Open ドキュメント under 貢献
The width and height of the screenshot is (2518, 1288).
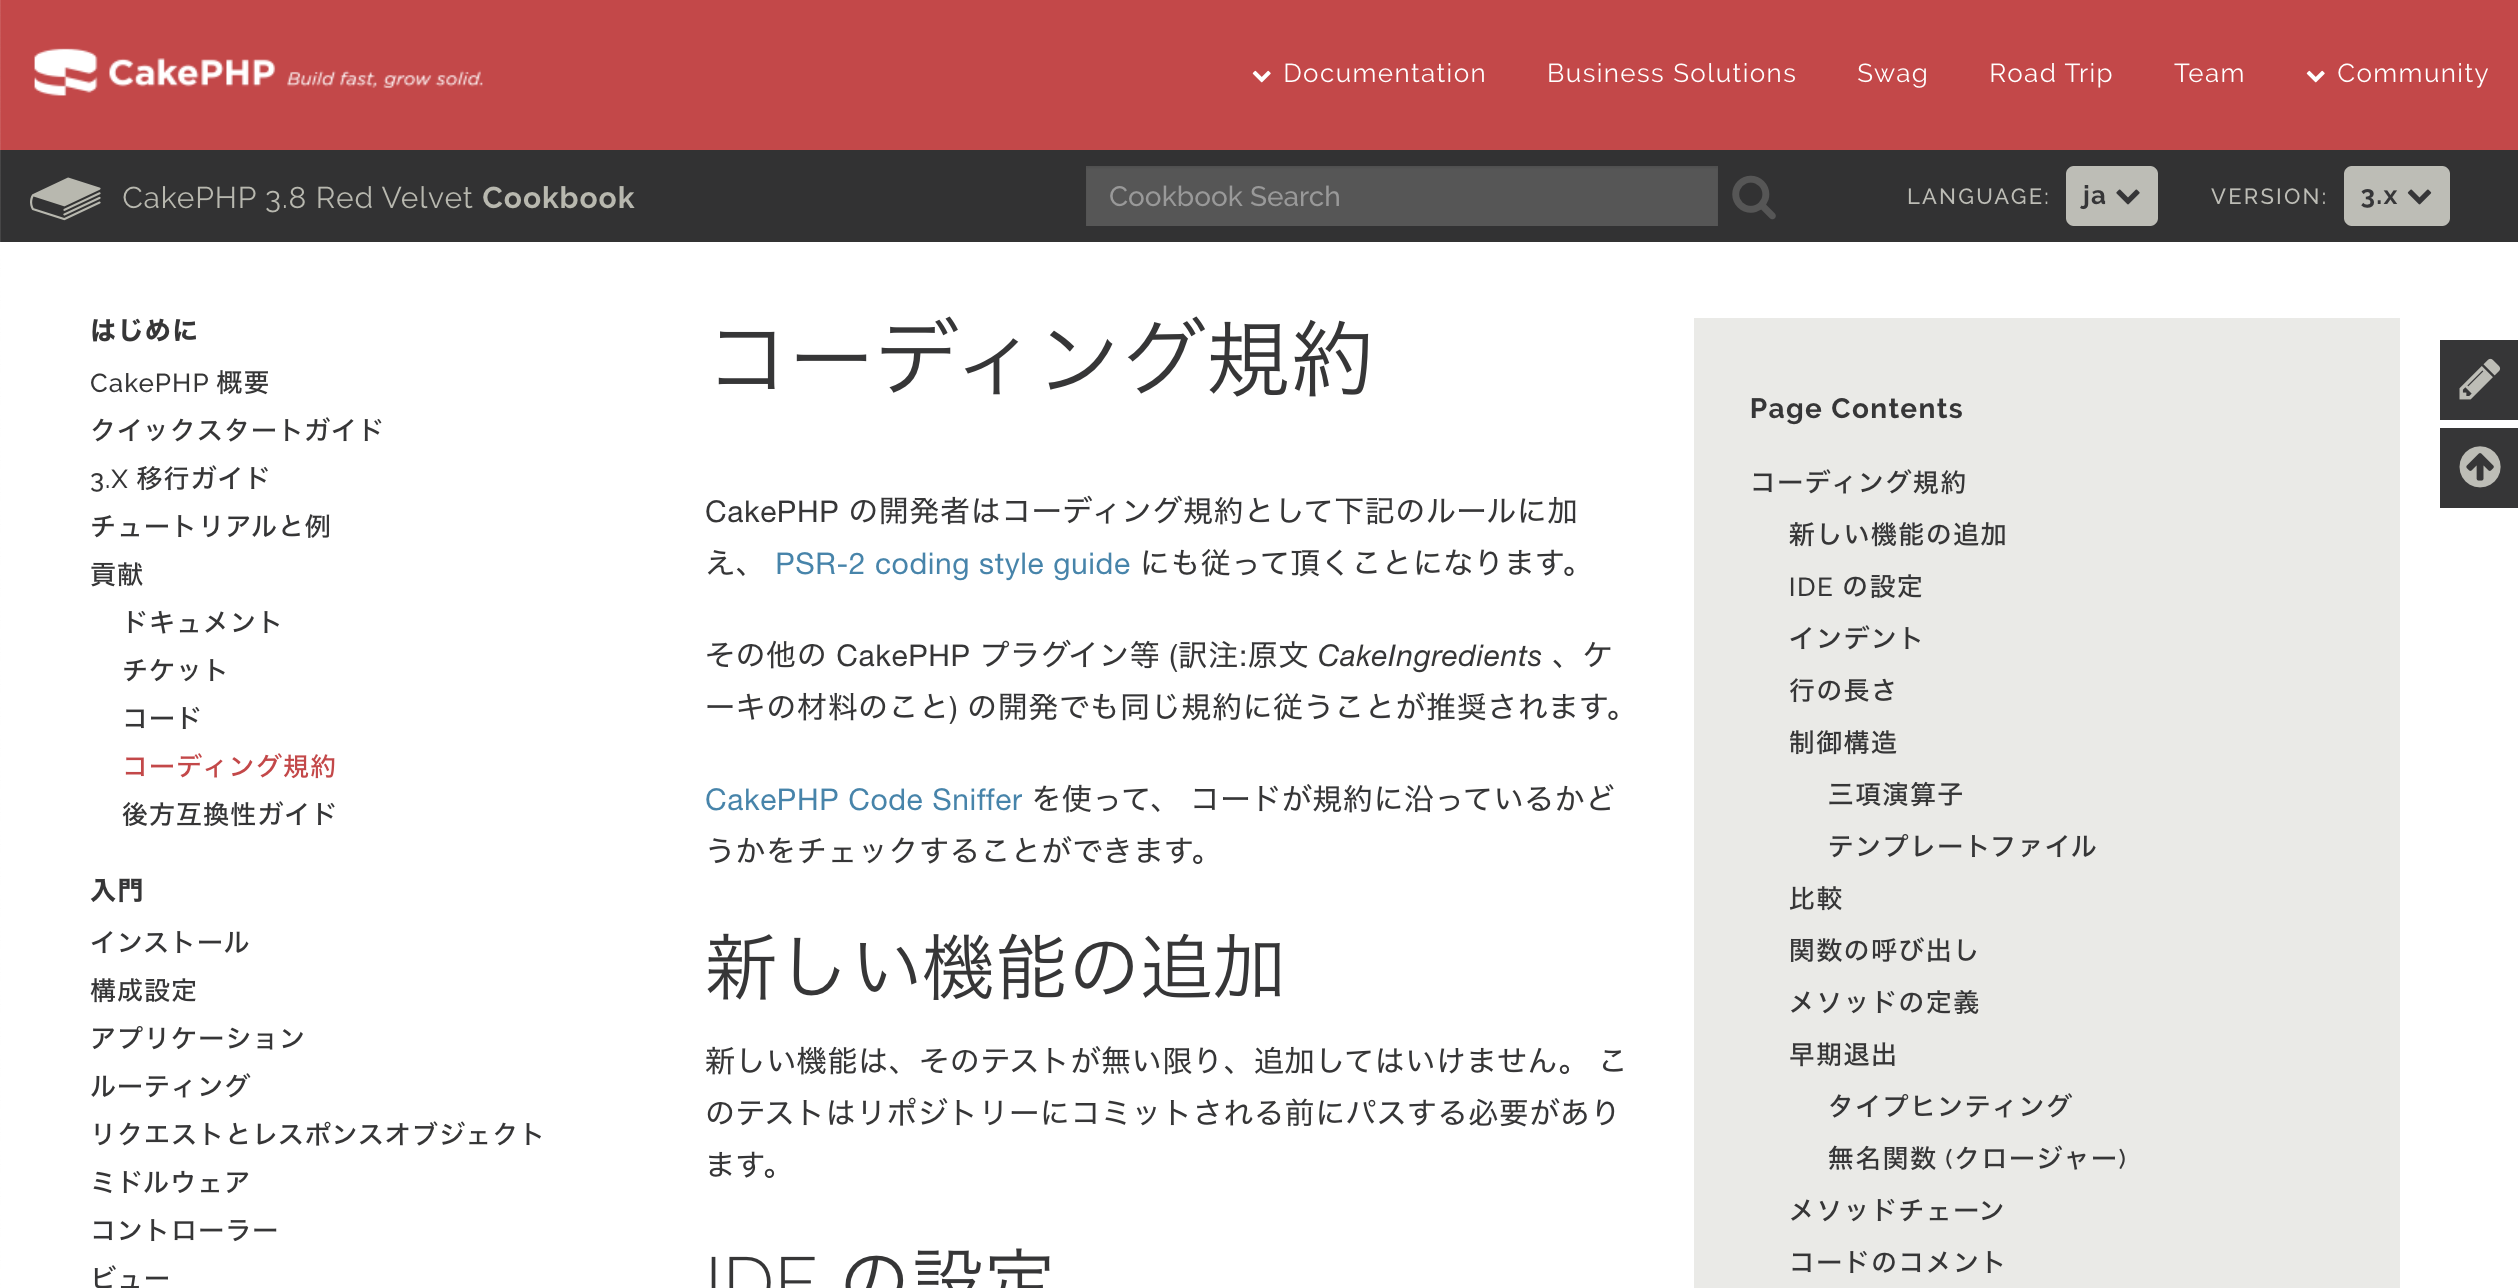(x=202, y=622)
